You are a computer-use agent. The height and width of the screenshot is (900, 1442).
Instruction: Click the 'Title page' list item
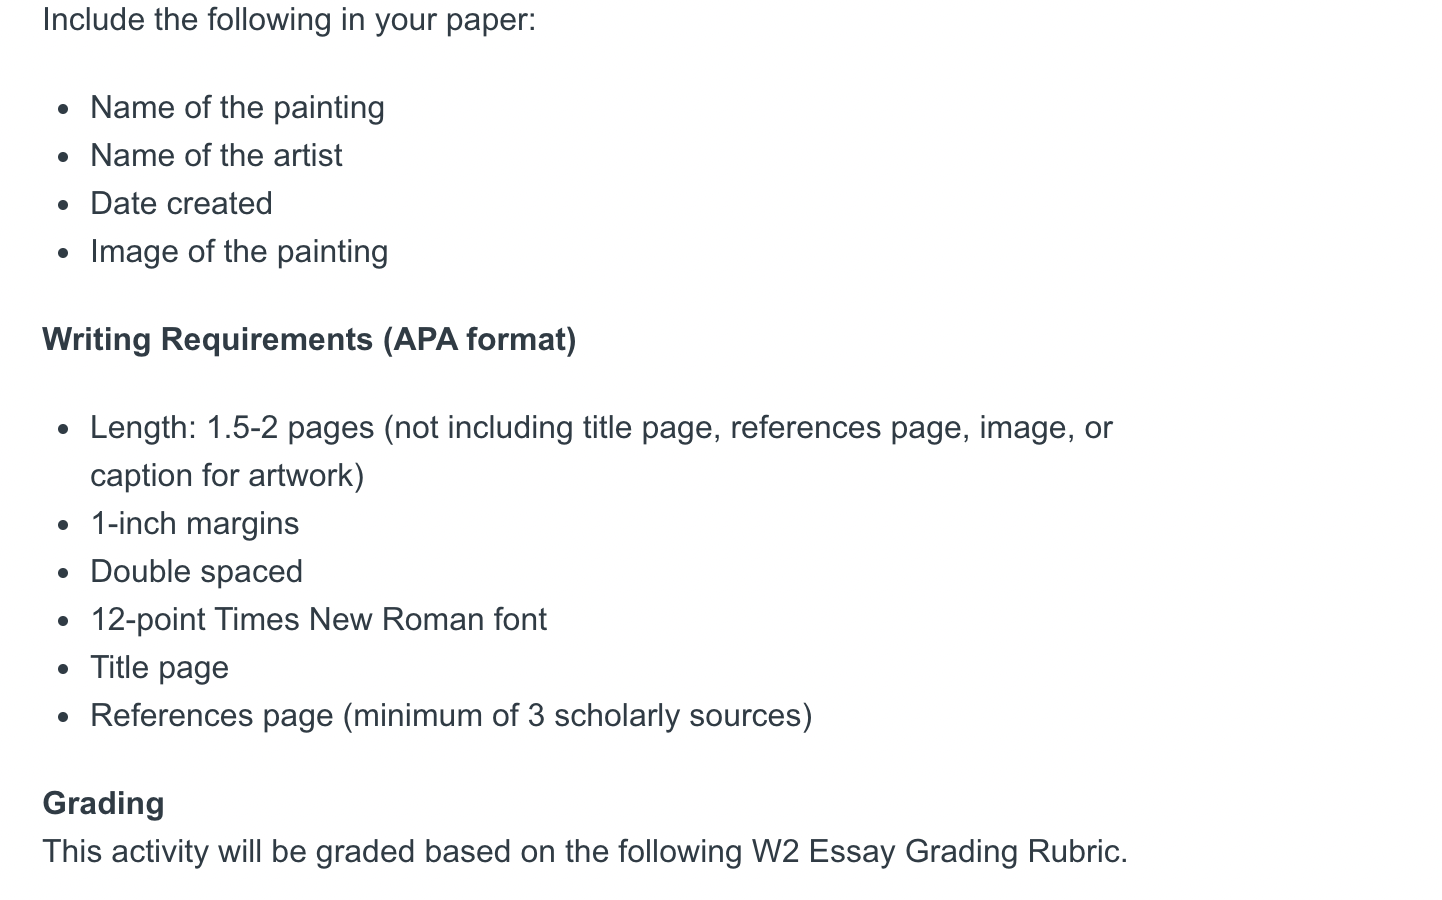click(159, 668)
